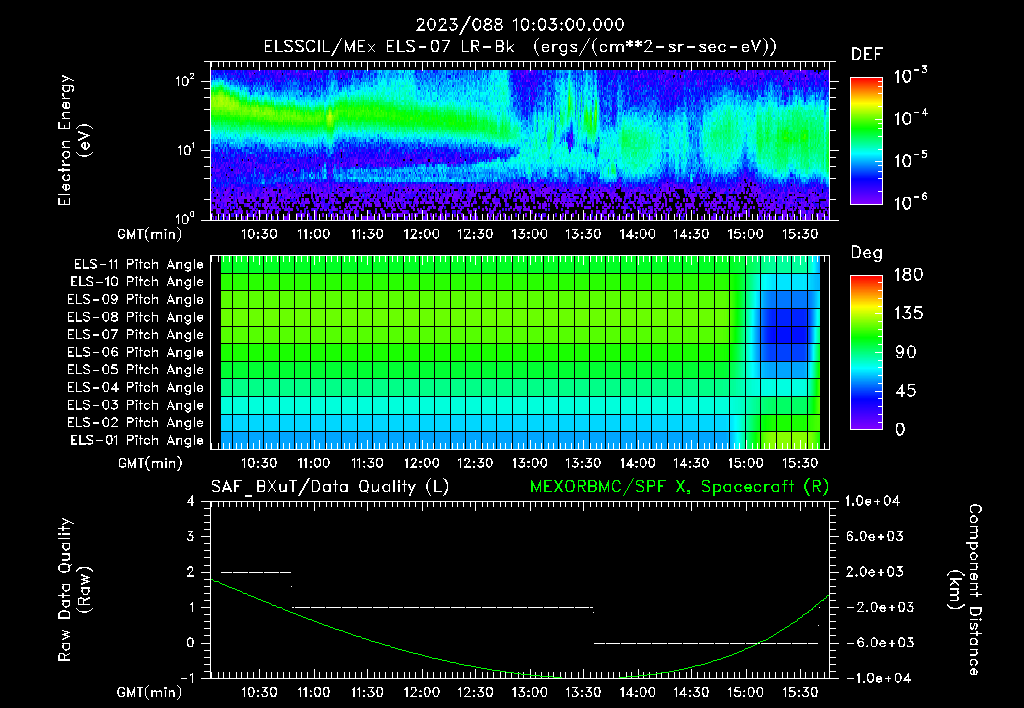Click the DEF label above the top color bar
The image size is (1024, 708).
tap(867, 55)
